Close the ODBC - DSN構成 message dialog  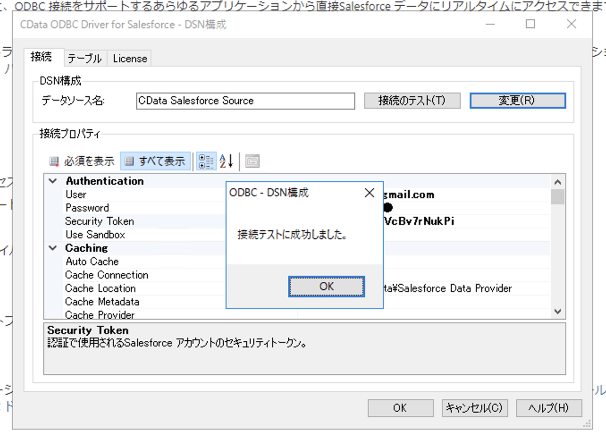click(x=369, y=193)
